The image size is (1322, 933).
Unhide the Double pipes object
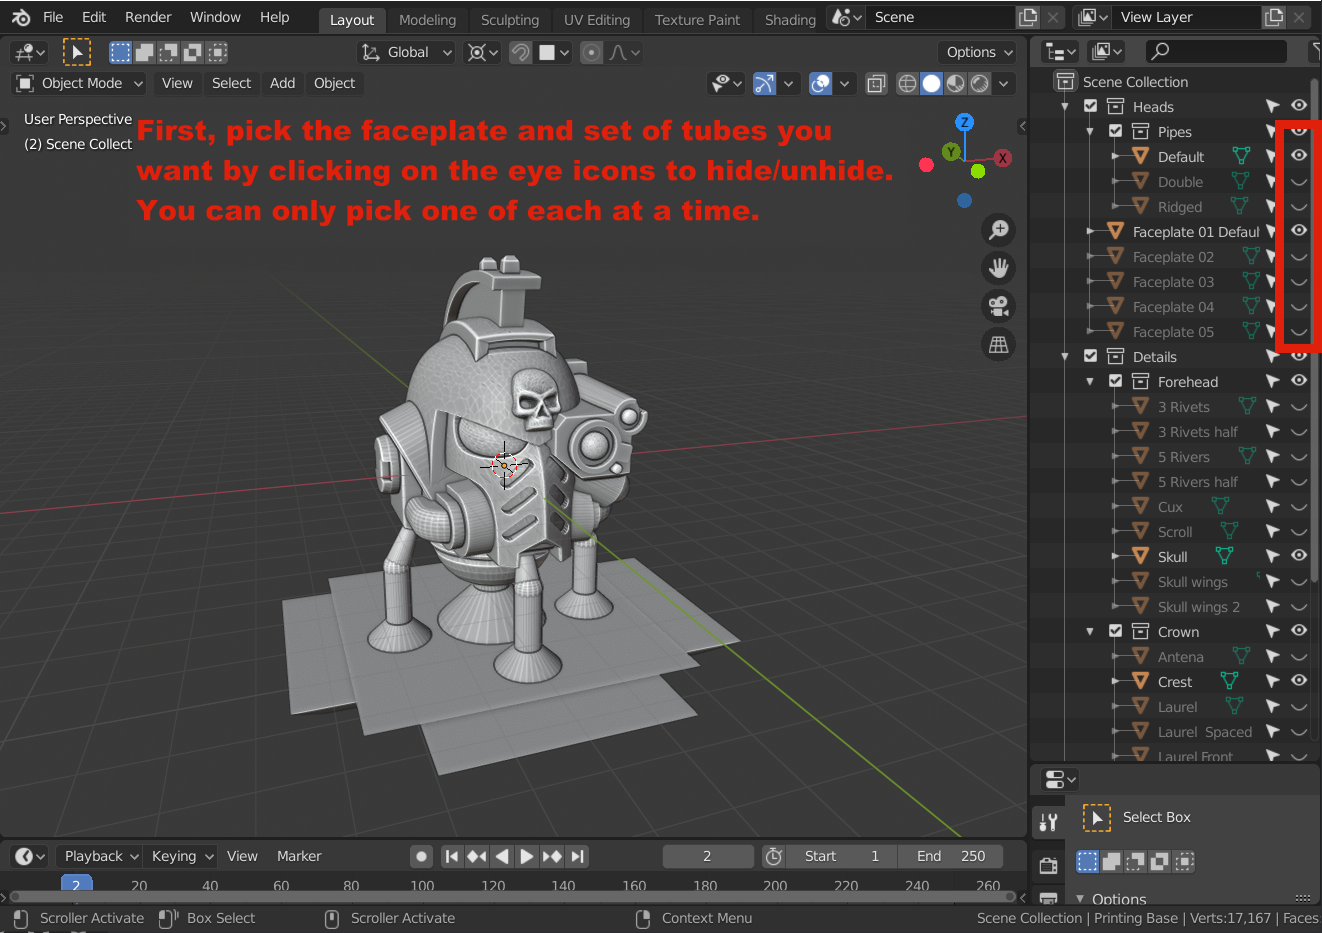pyautogui.click(x=1299, y=181)
